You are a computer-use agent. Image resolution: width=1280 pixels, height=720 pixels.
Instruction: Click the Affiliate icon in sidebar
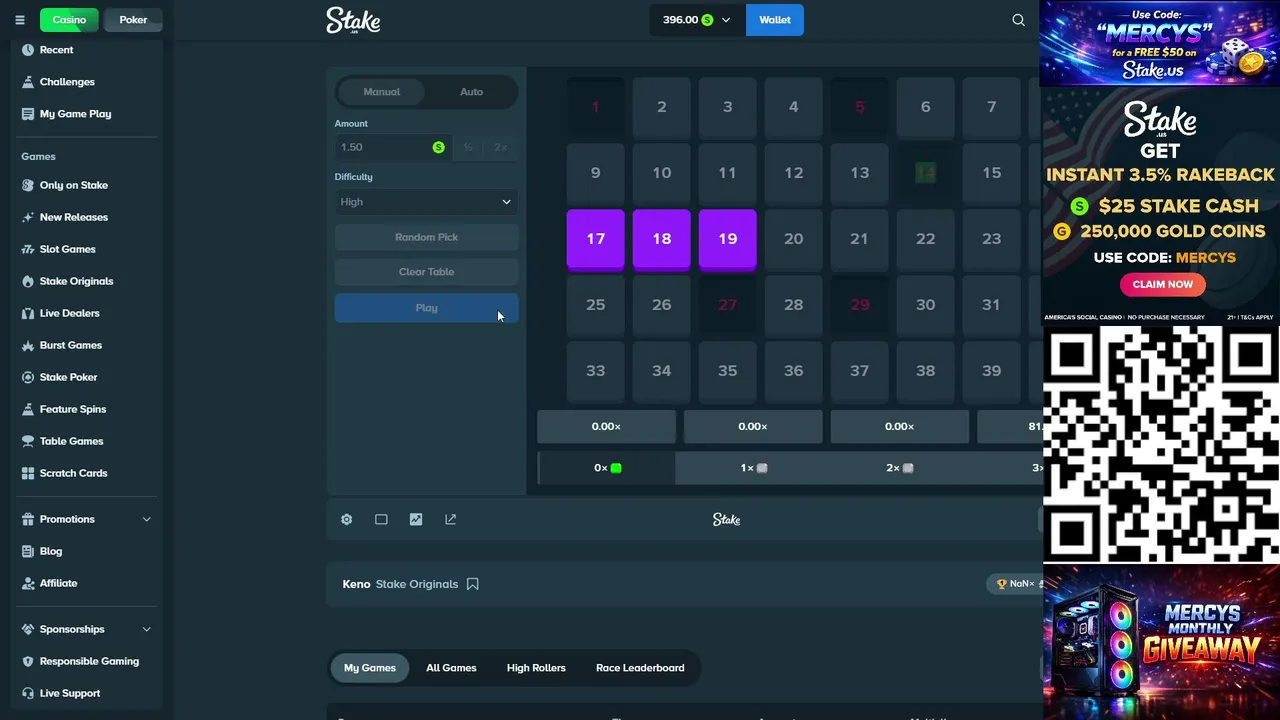coord(28,583)
